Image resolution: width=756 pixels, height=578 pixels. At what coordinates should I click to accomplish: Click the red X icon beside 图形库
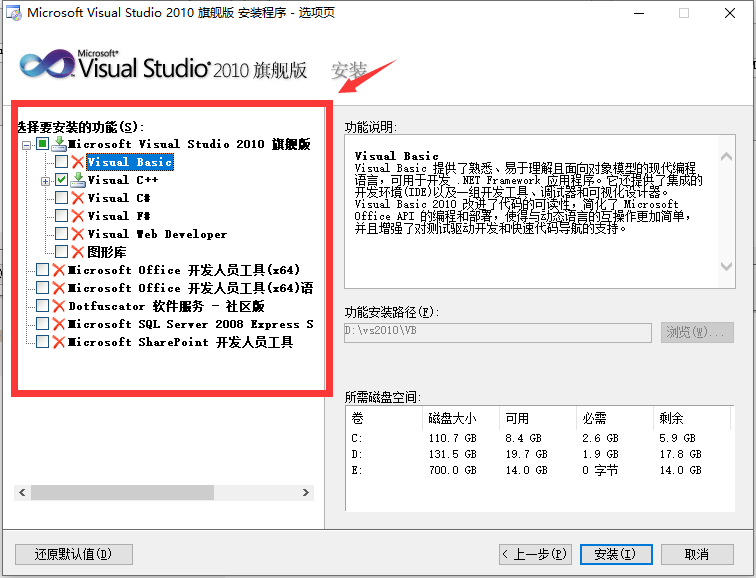pyautogui.click(x=78, y=252)
